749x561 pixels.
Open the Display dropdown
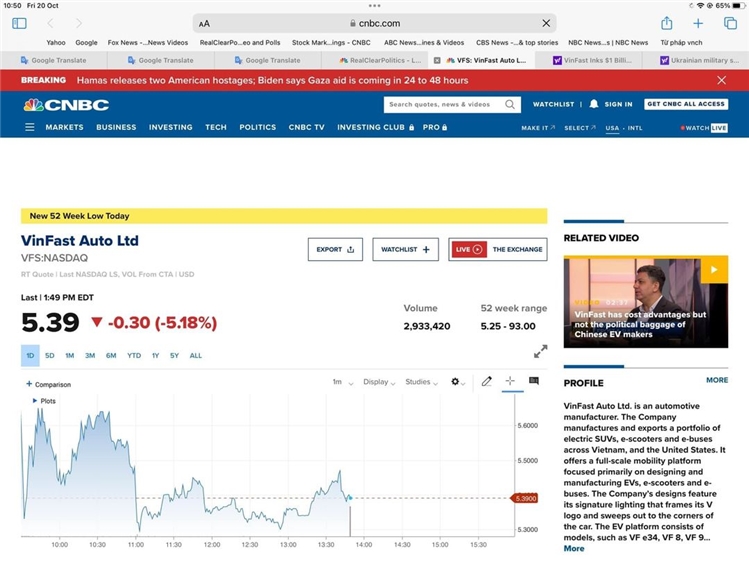pyautogui.click(x=379, y=382)
